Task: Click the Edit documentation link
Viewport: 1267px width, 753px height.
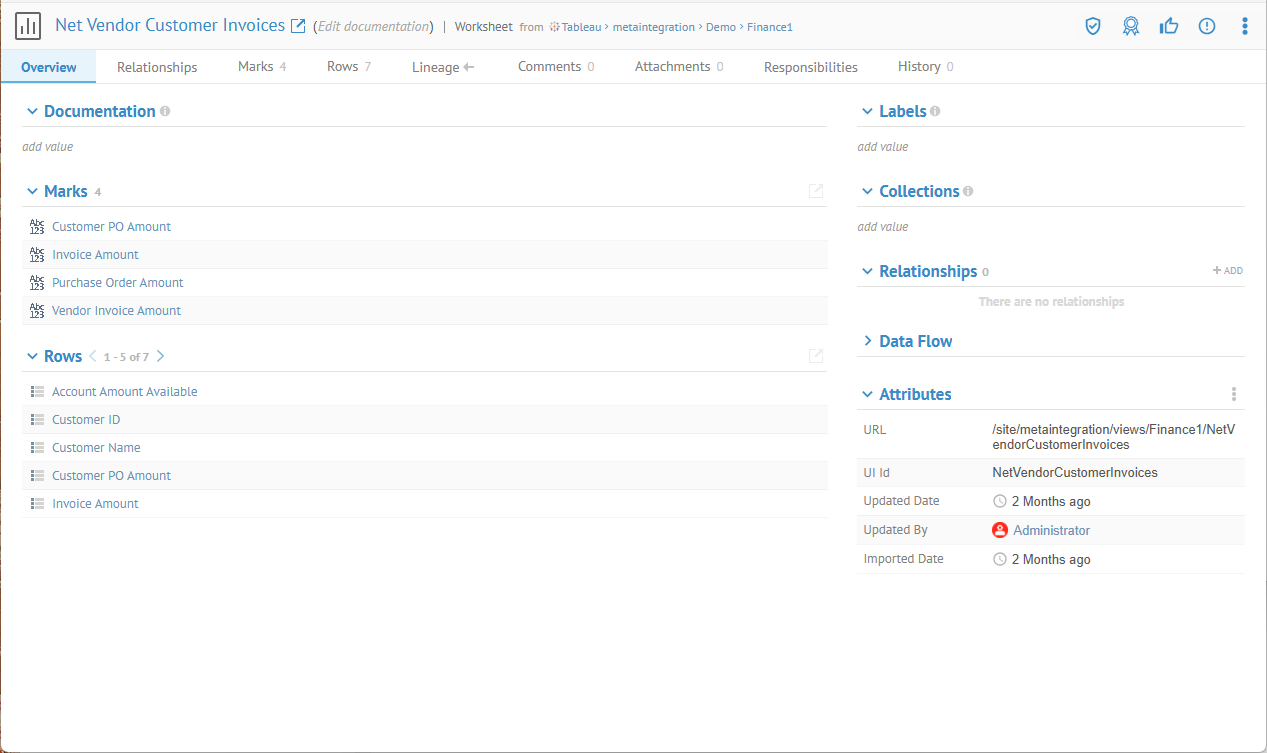Action: (x=374, y=27)
